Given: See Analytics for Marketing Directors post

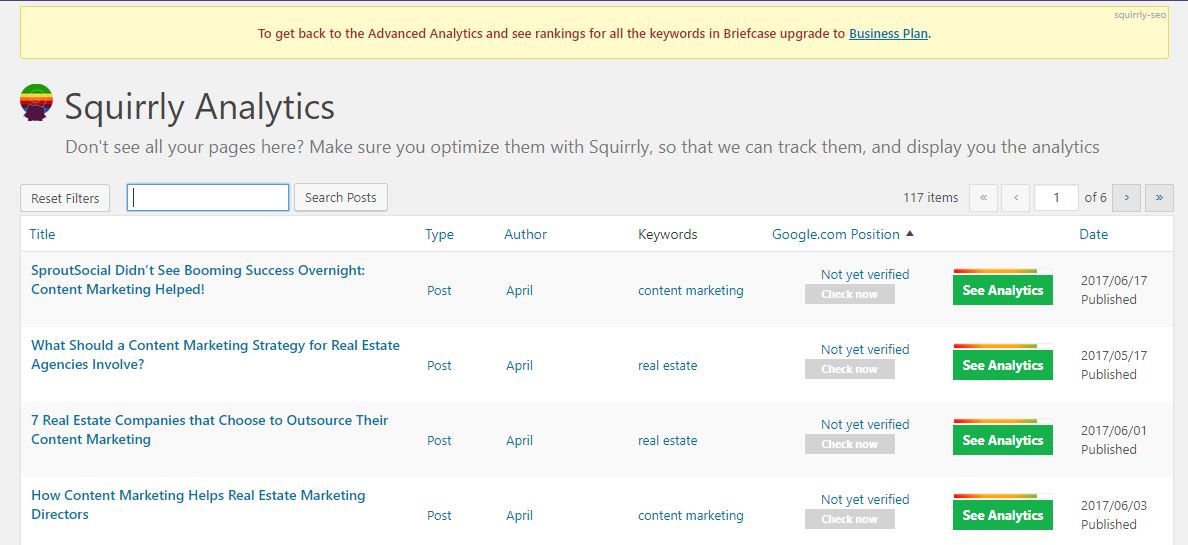Looking at the screenshot, I should 1002,515.
